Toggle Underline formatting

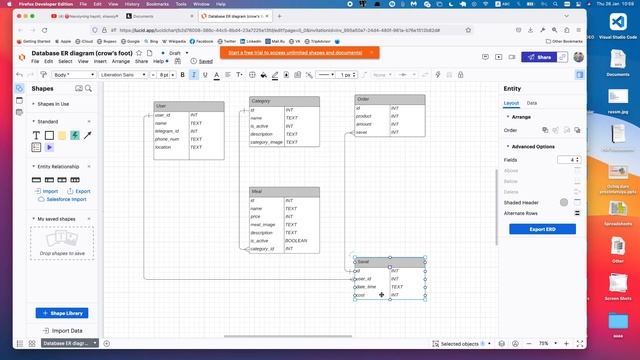(x=205, y=75)
